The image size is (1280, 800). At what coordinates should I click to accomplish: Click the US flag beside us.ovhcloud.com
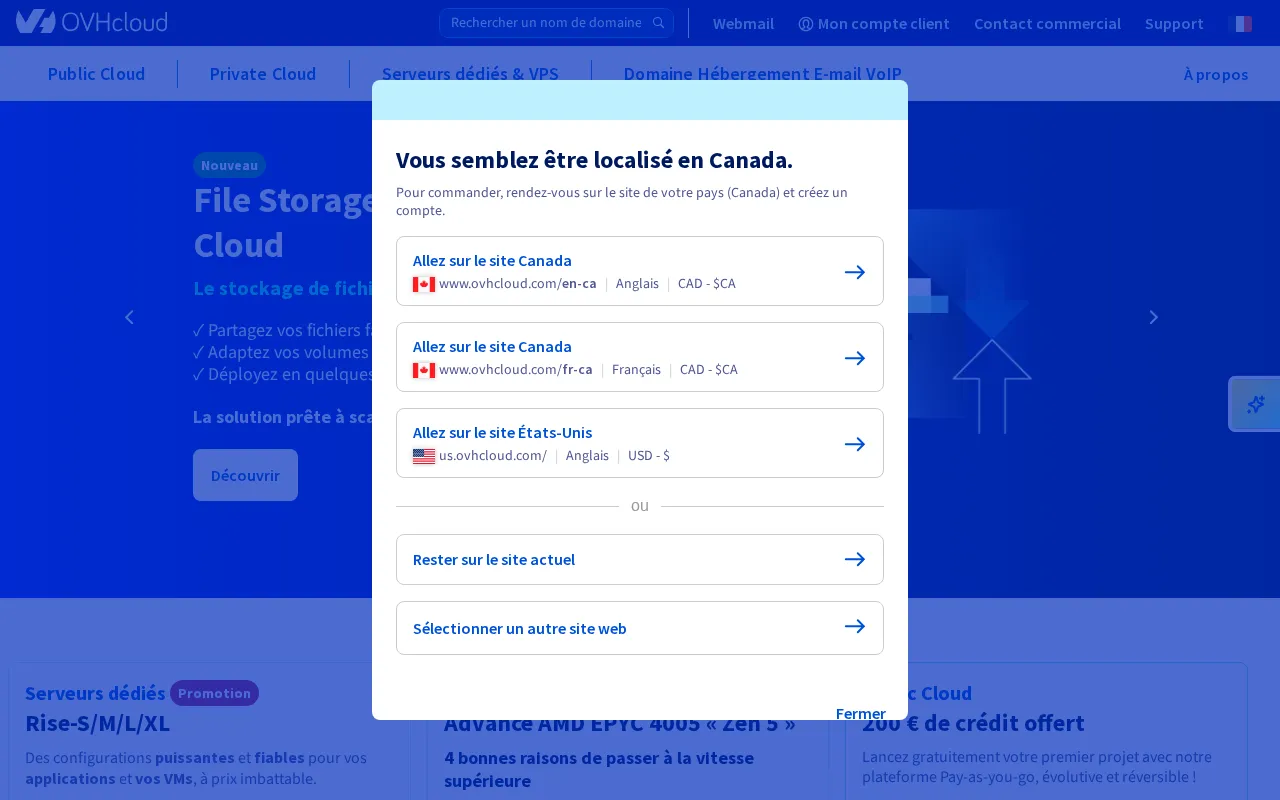pos(424,456)
